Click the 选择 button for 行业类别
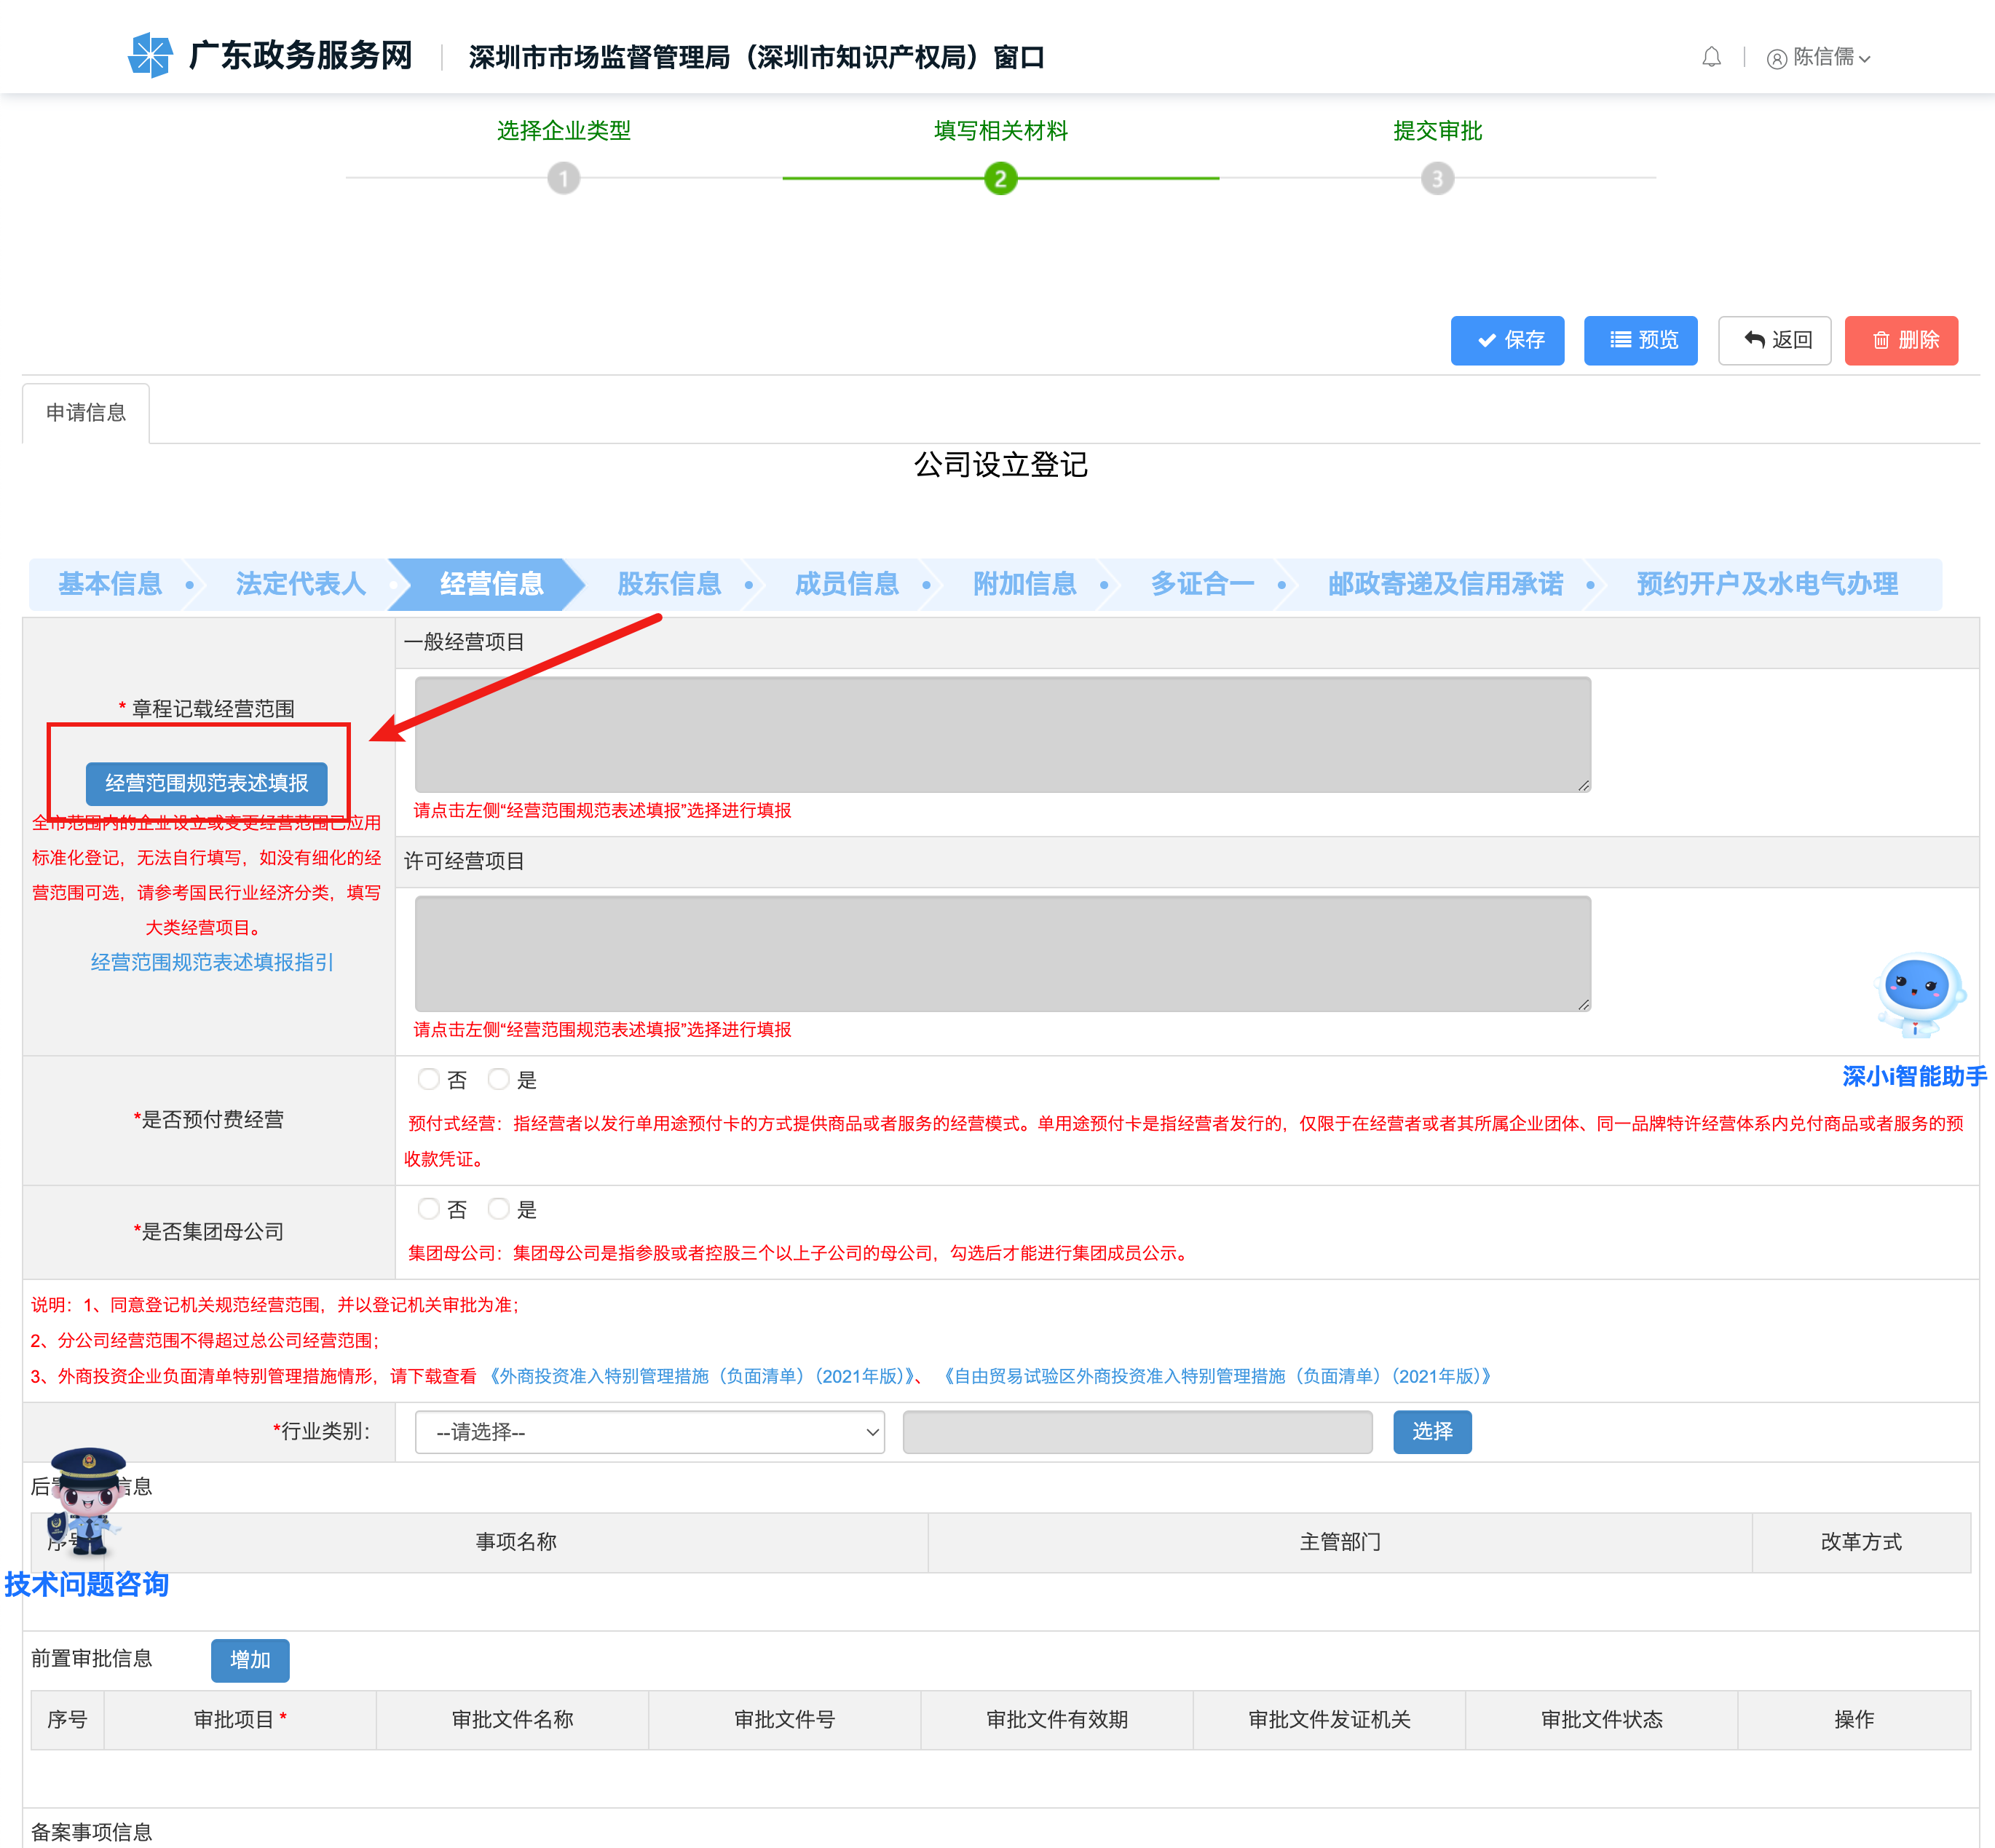The image size is (1995, 1848). [1432, 1432]
